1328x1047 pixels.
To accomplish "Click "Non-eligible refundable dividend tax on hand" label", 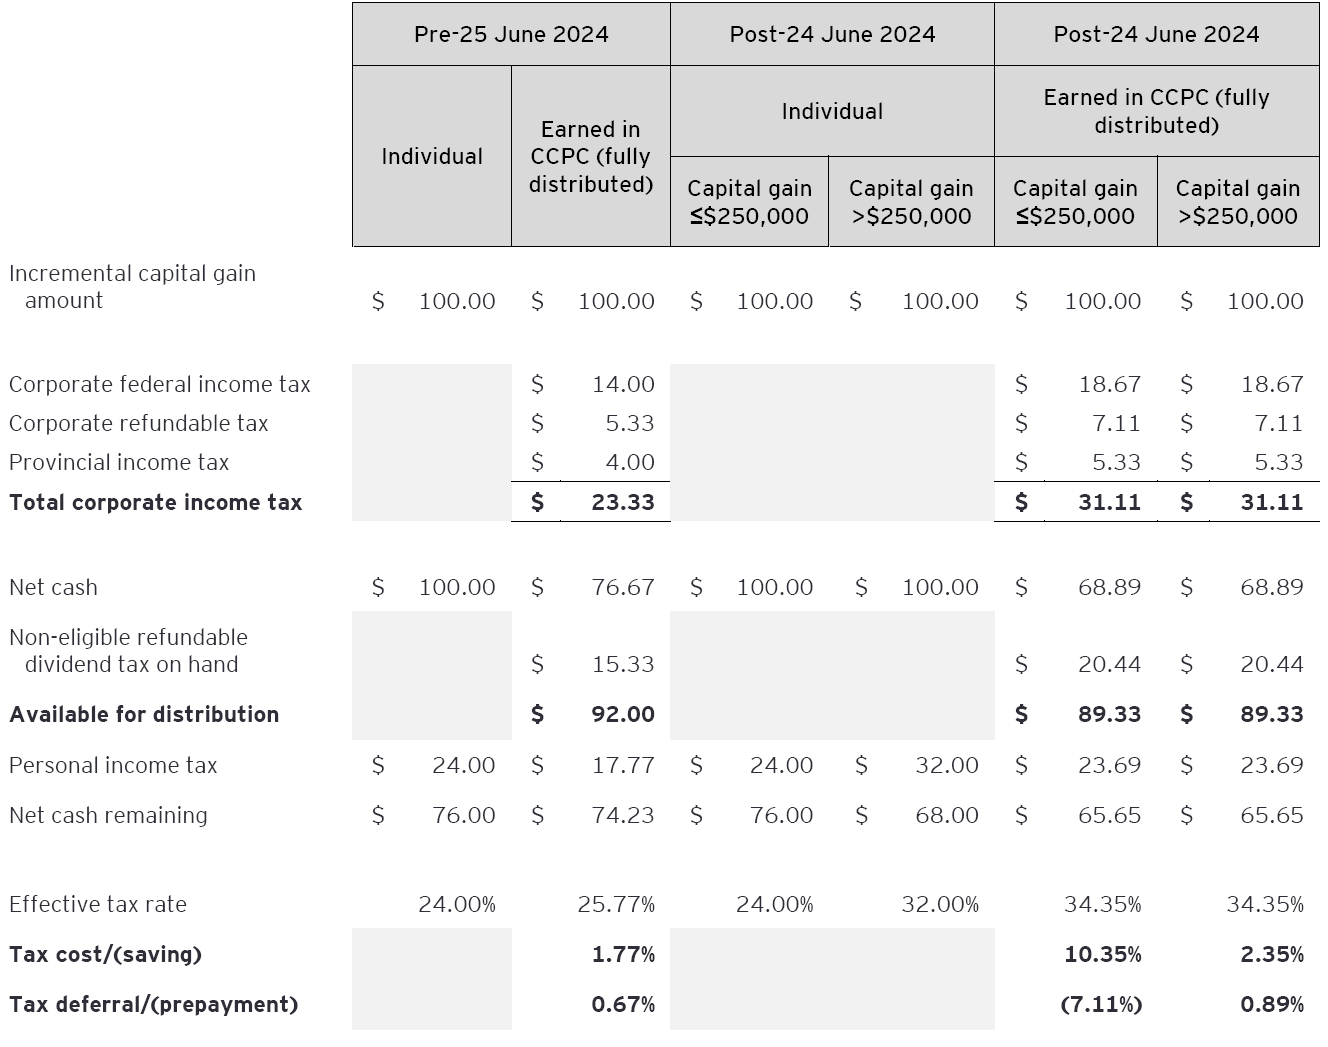I will point(128,651).
